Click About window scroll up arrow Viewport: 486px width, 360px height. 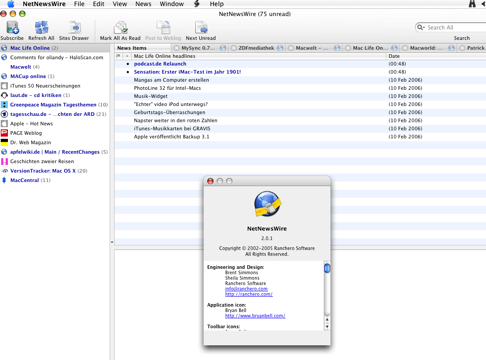[327, 319]
